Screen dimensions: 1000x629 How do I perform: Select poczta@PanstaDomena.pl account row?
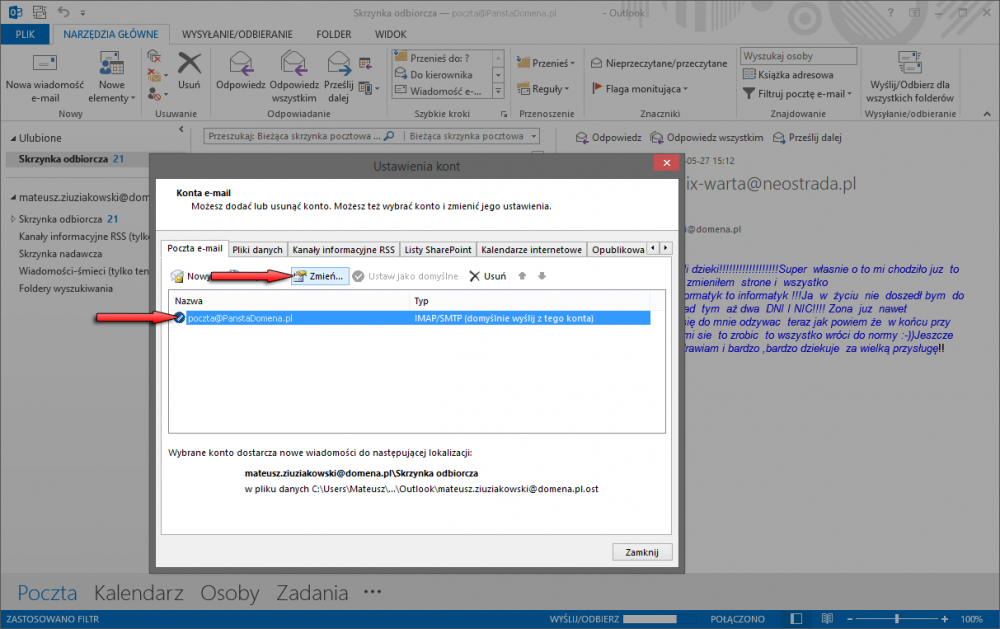click(411, 318)
